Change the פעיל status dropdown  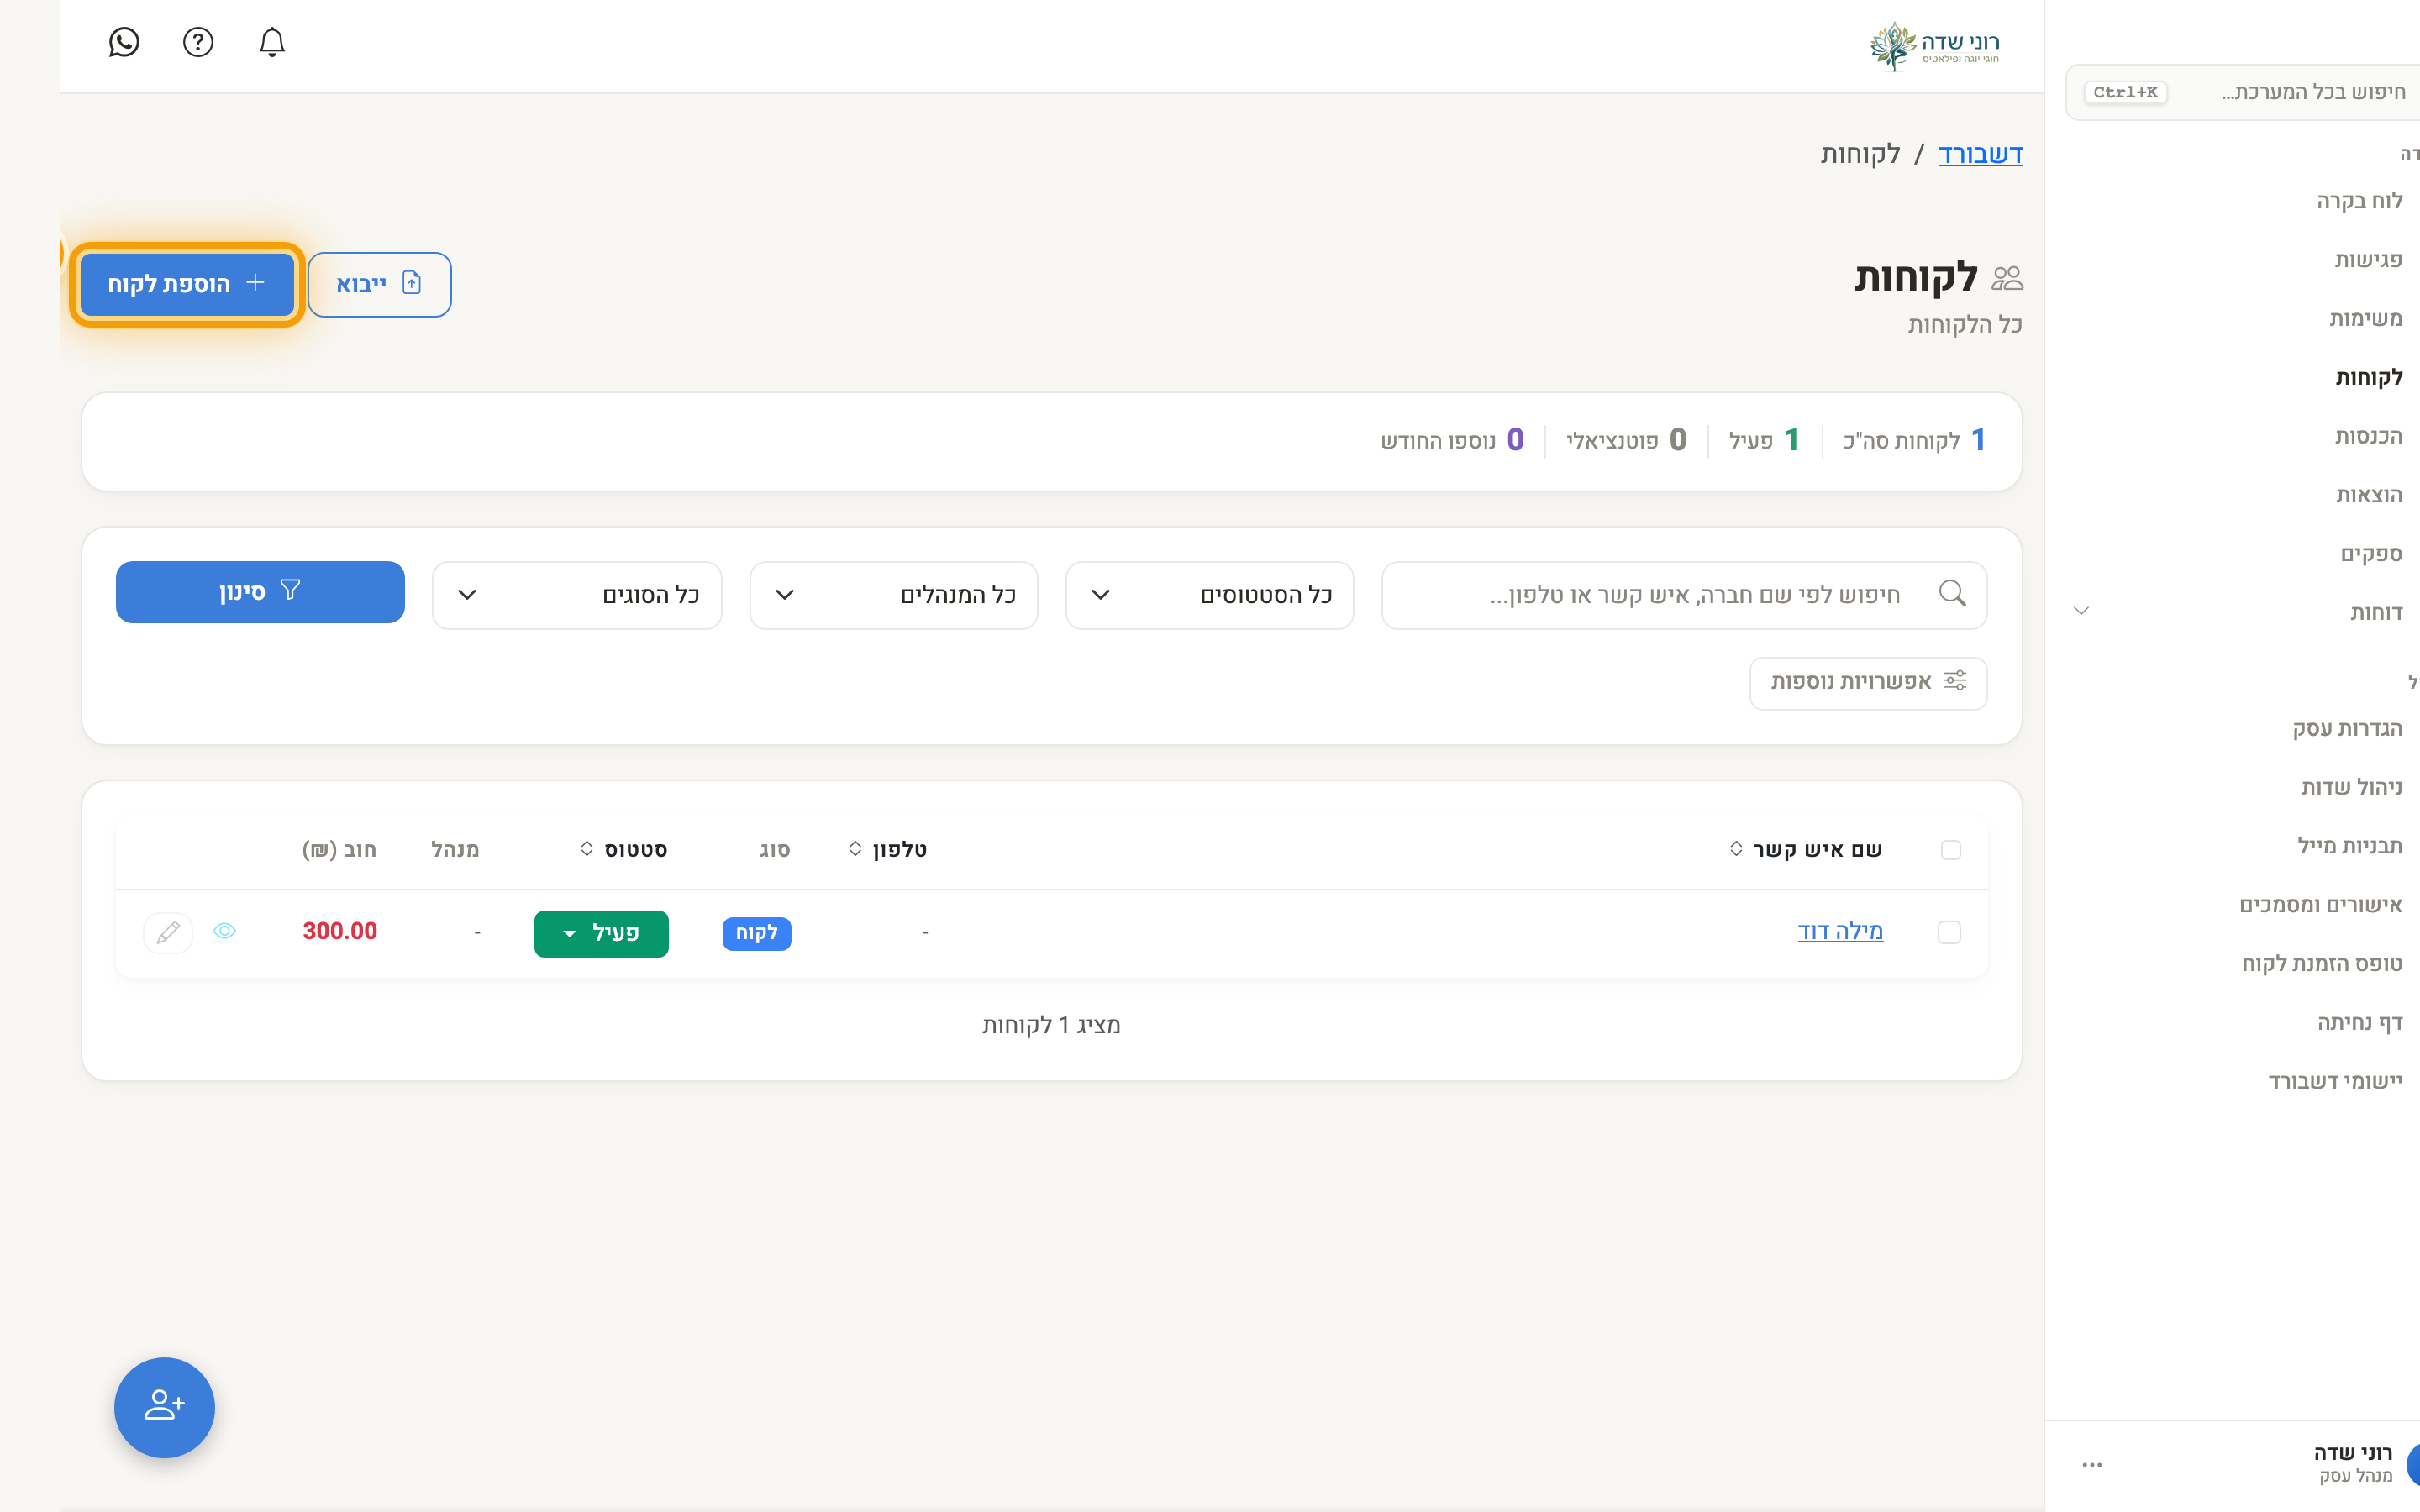601,933
